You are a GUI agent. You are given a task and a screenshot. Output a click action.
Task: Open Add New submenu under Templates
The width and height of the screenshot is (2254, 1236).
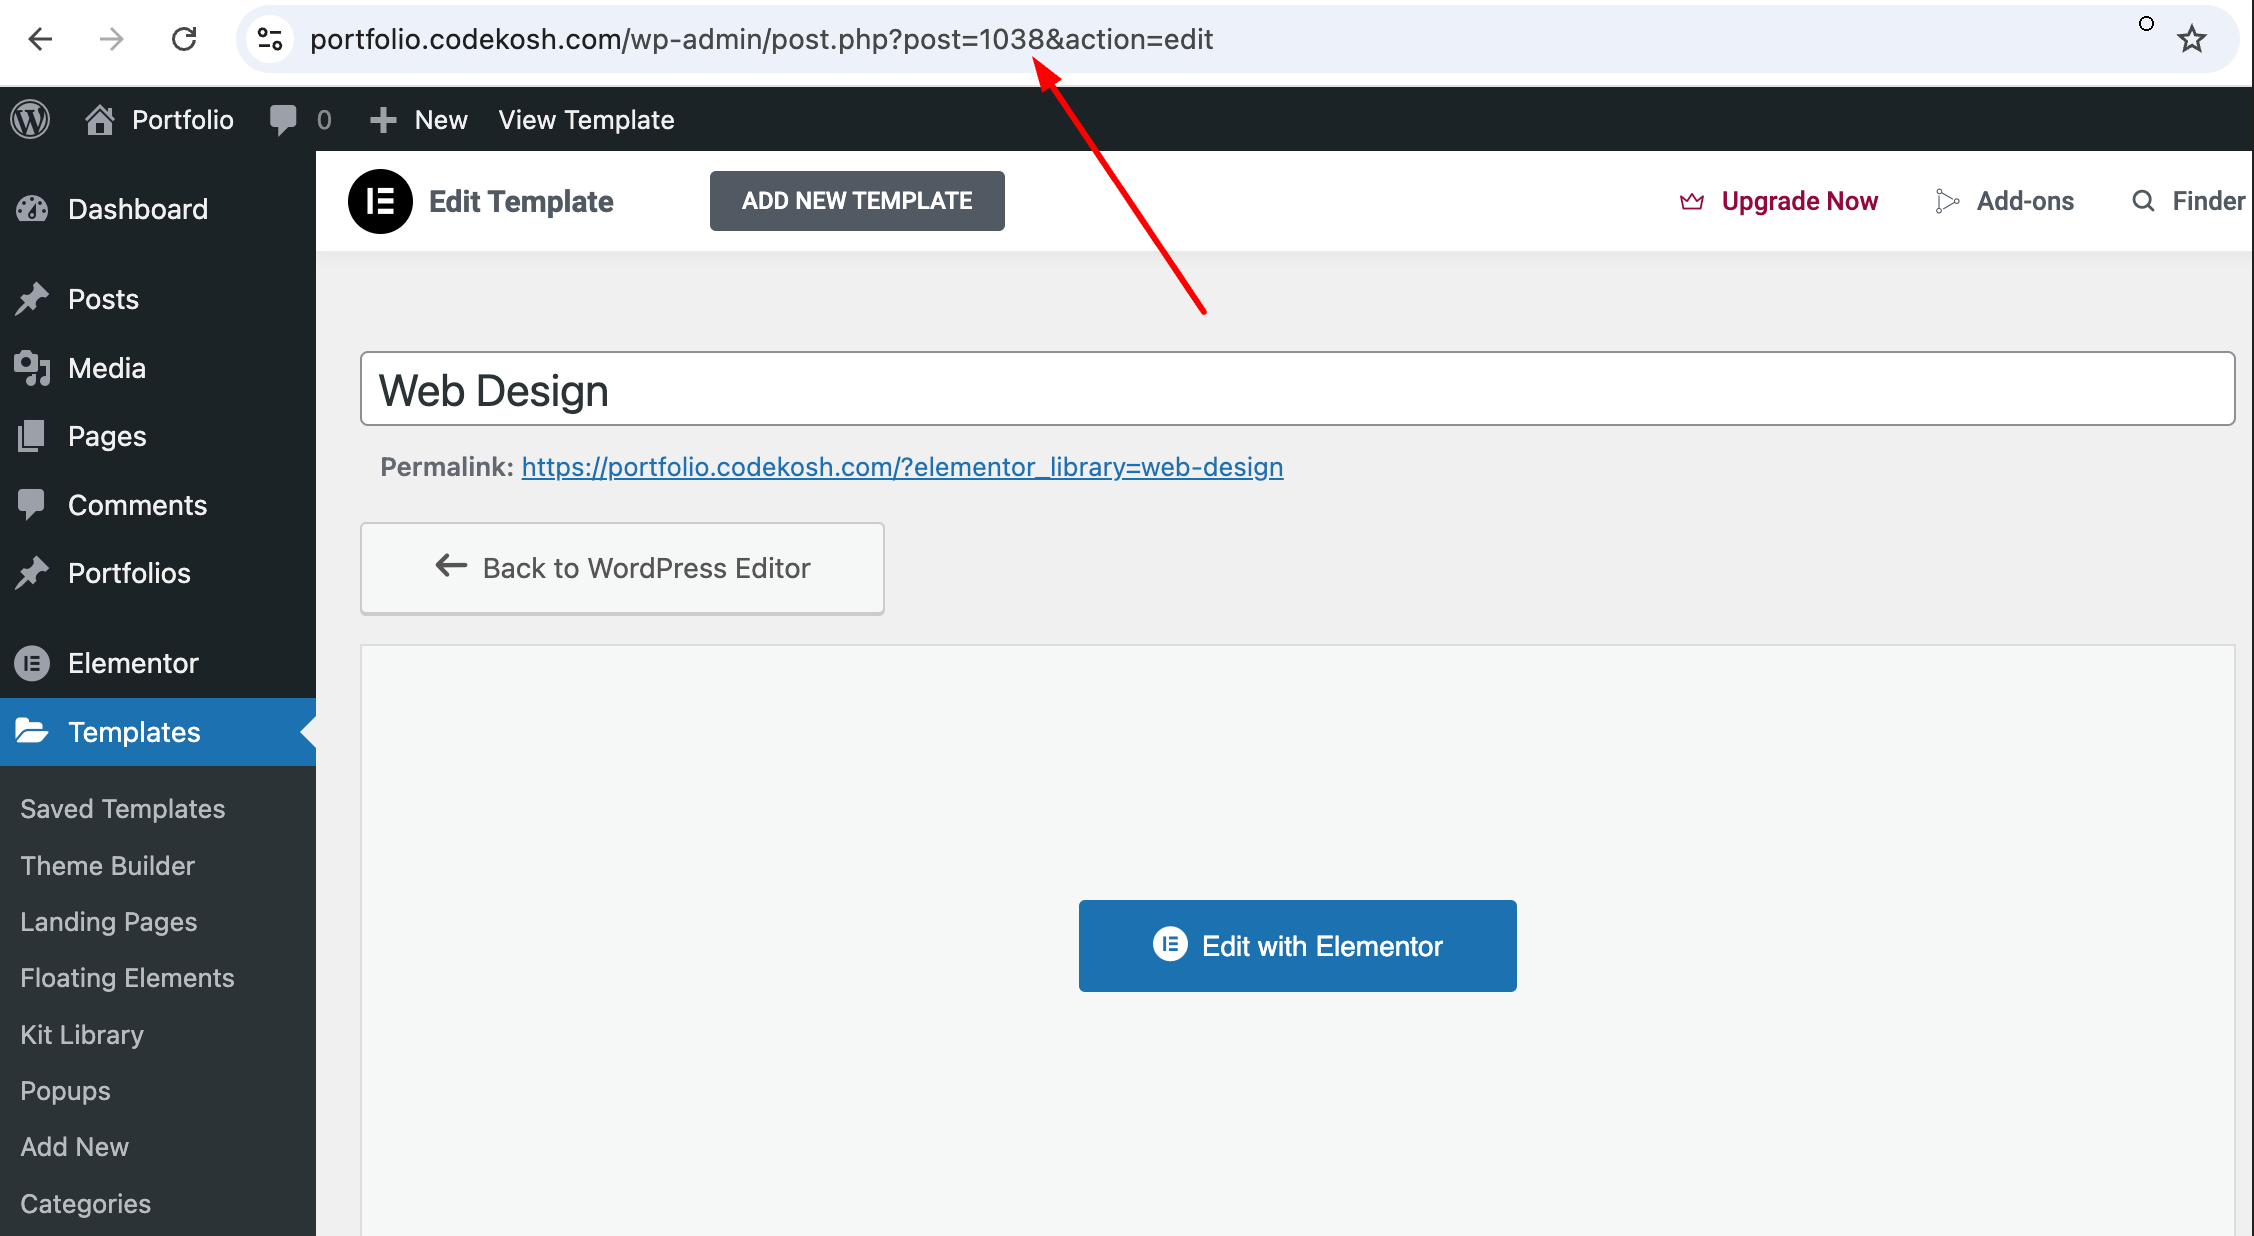[x=74, y=1147]
